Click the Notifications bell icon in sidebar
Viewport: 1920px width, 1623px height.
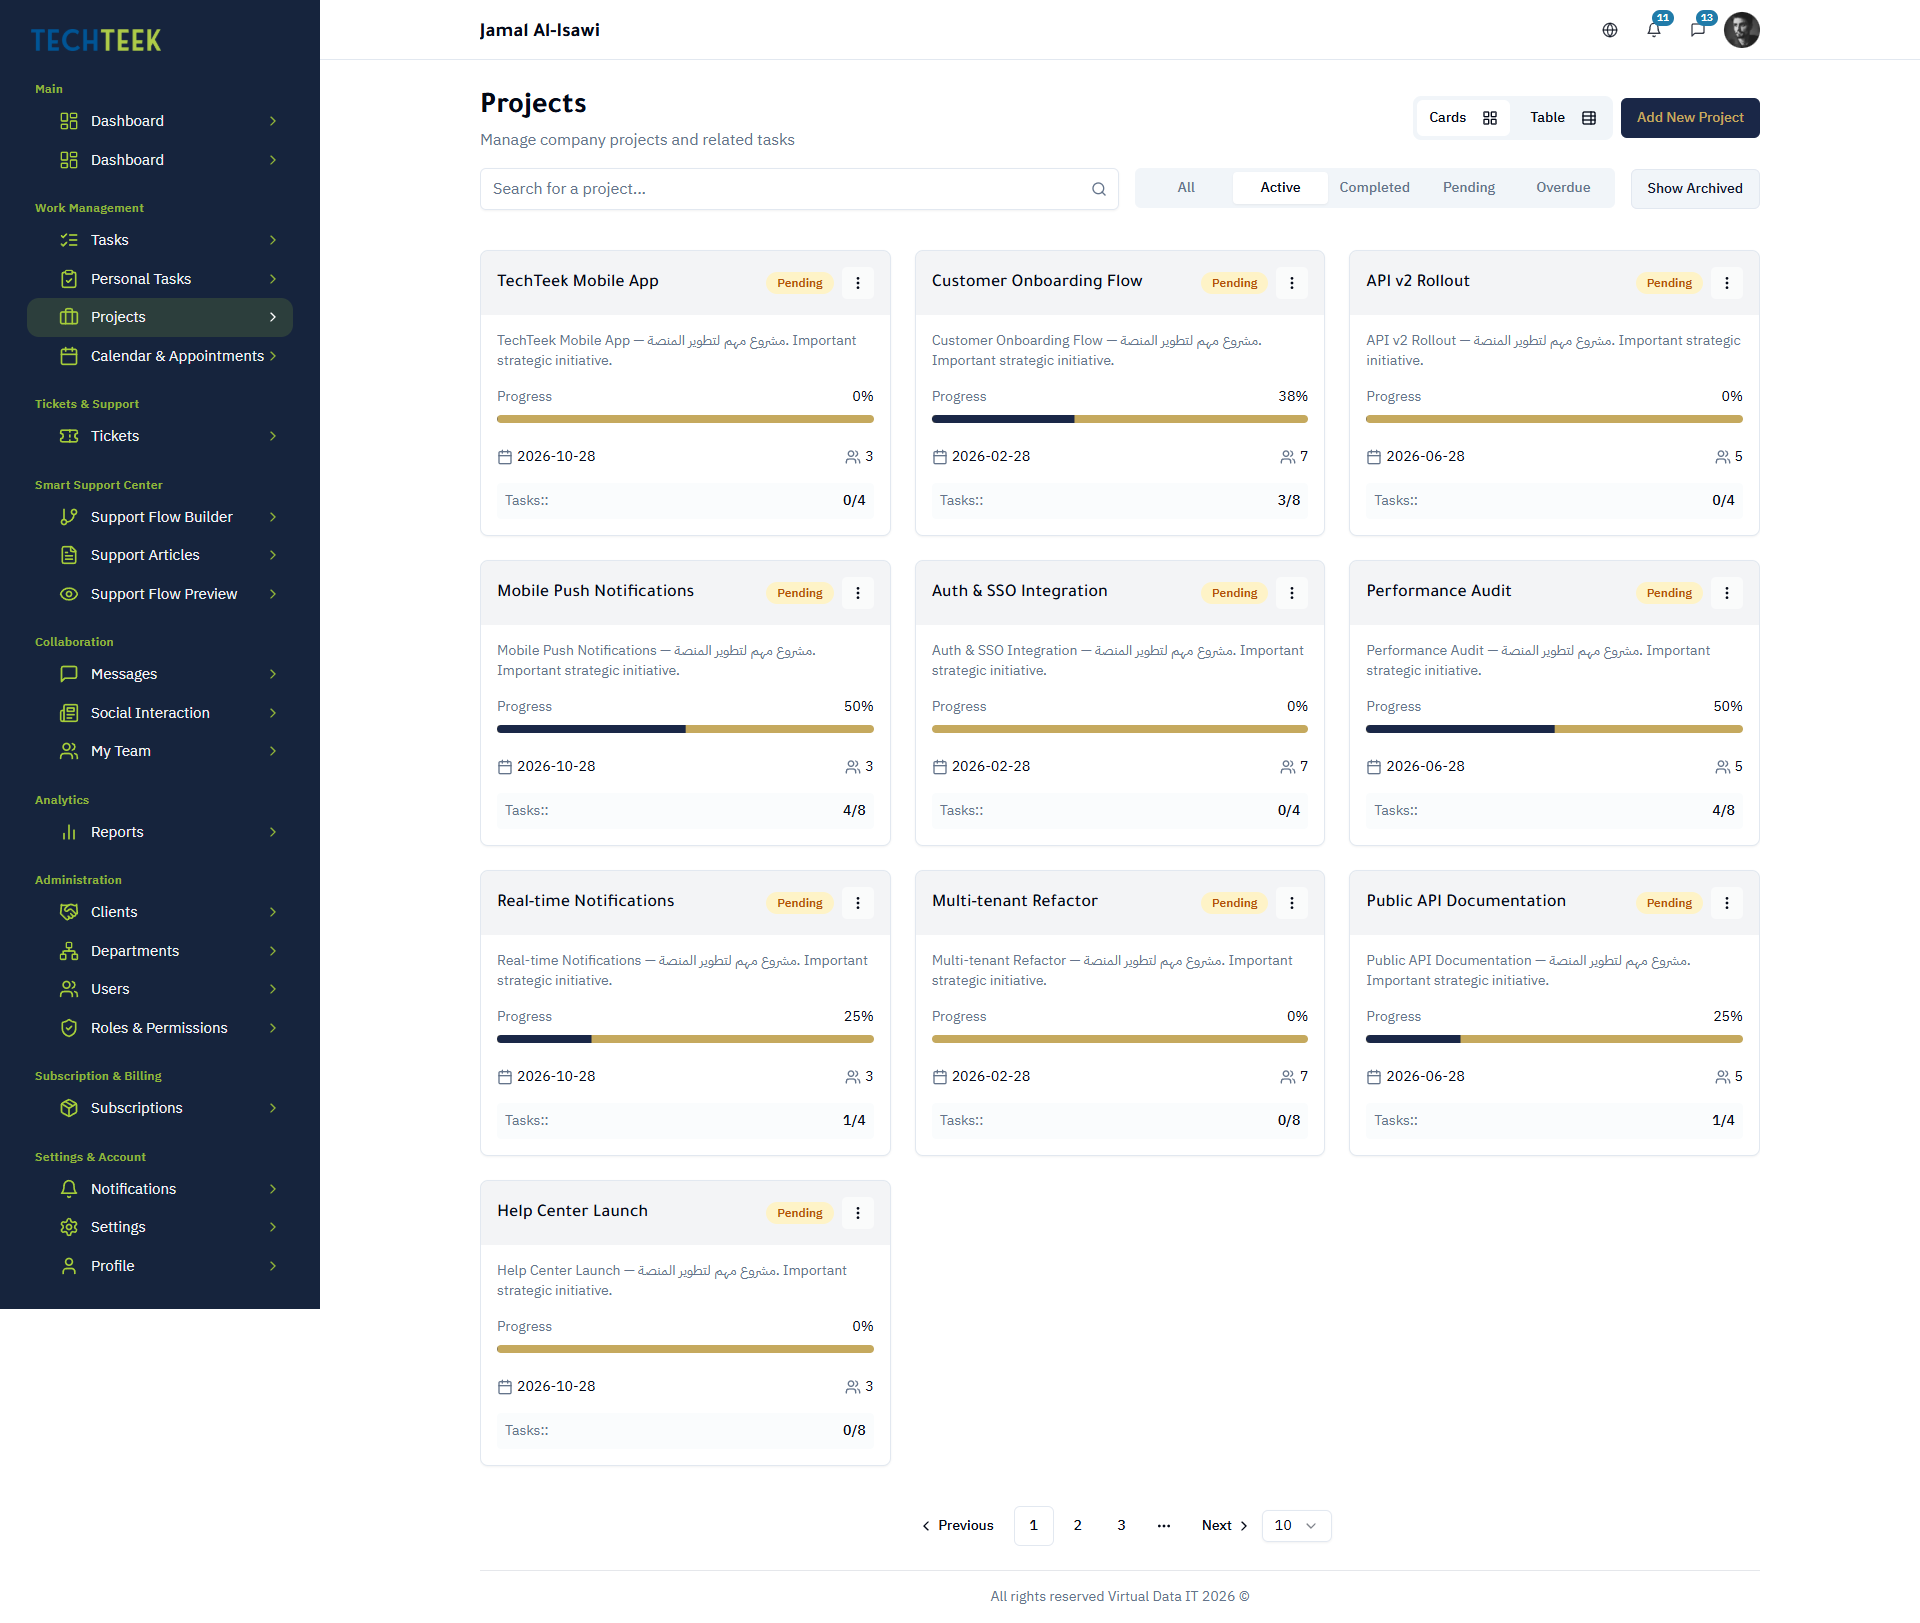[x=69, y=1189]
